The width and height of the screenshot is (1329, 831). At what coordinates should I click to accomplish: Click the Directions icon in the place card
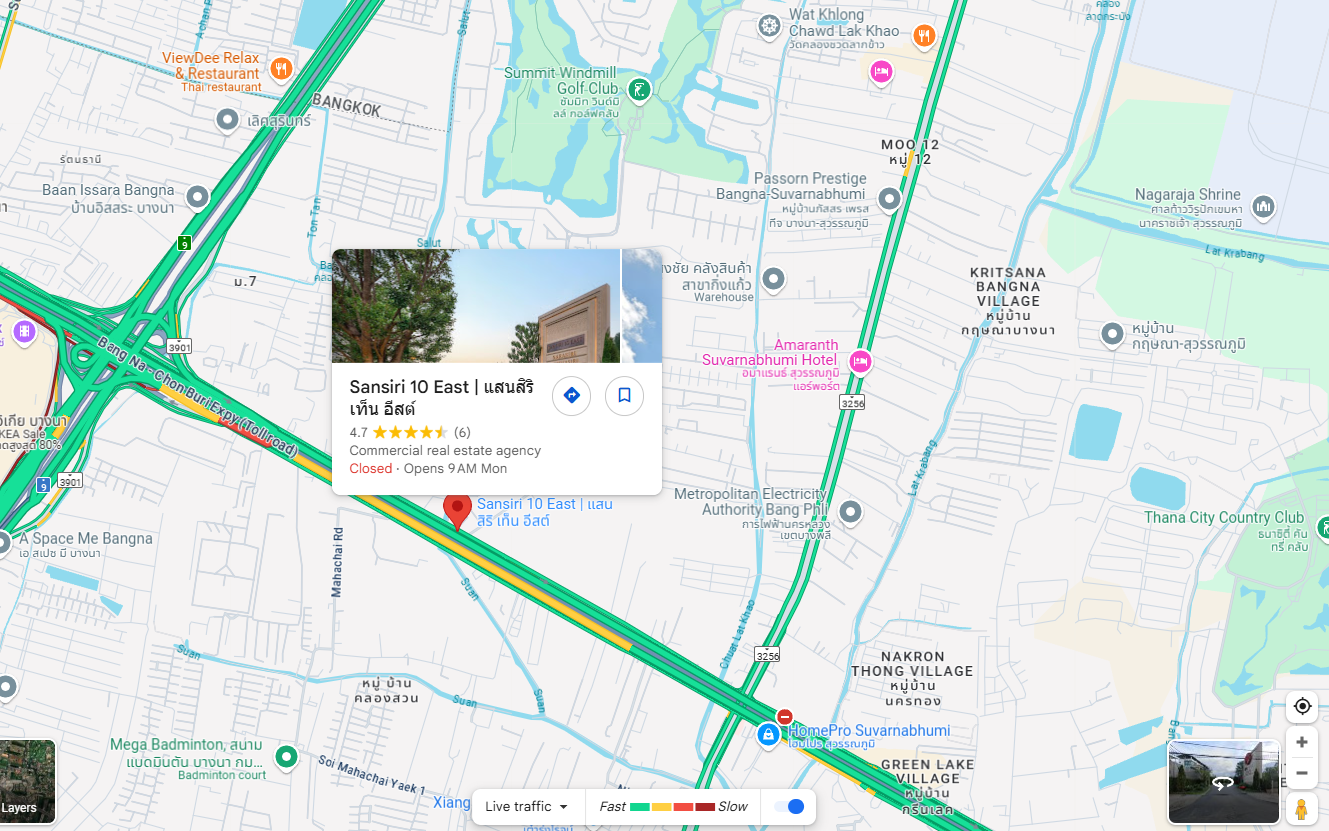pyautogui.click(x=571, y=395)
